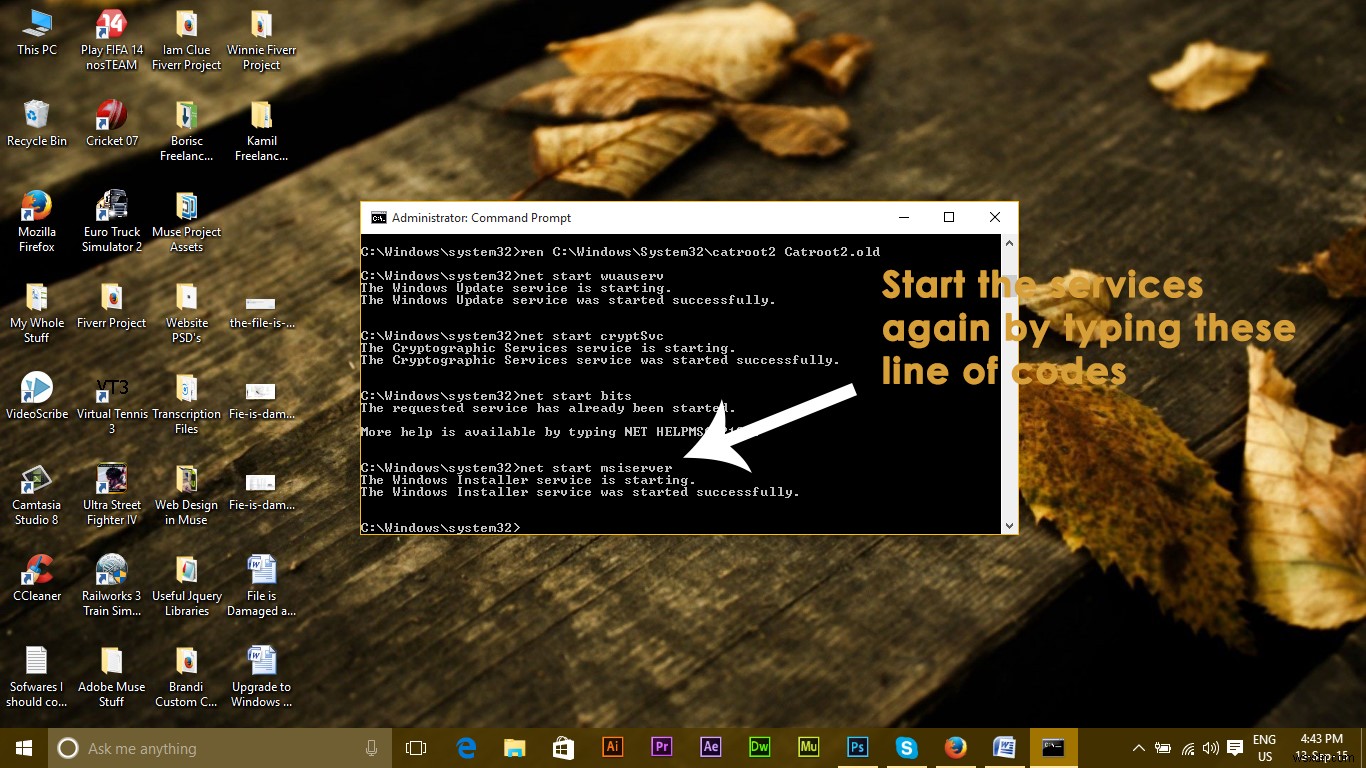The image size is (1366, 768).
Task: Launch Adobe Premiere Pro from taskbar
Action: 662,747
